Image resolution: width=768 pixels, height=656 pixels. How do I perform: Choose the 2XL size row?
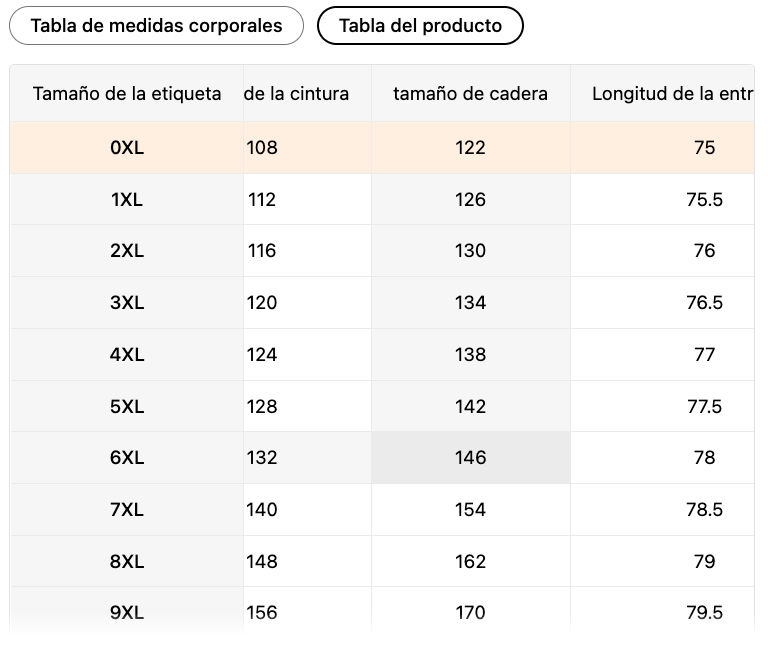(x=382, y=251)
